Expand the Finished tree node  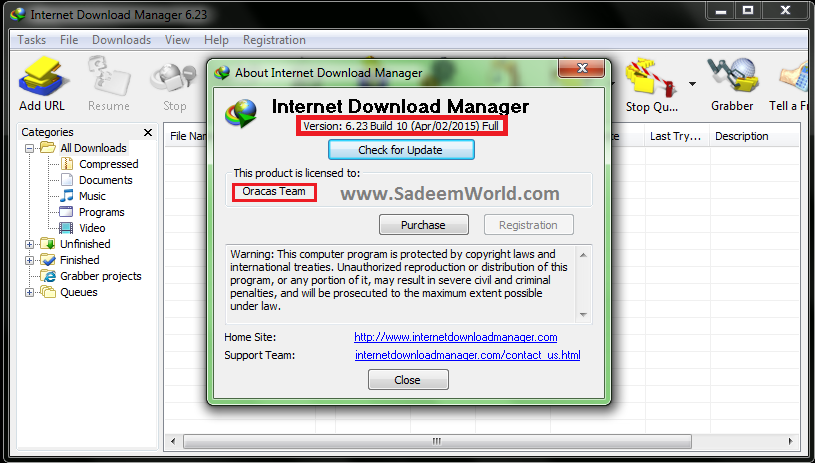coord(30,260)
